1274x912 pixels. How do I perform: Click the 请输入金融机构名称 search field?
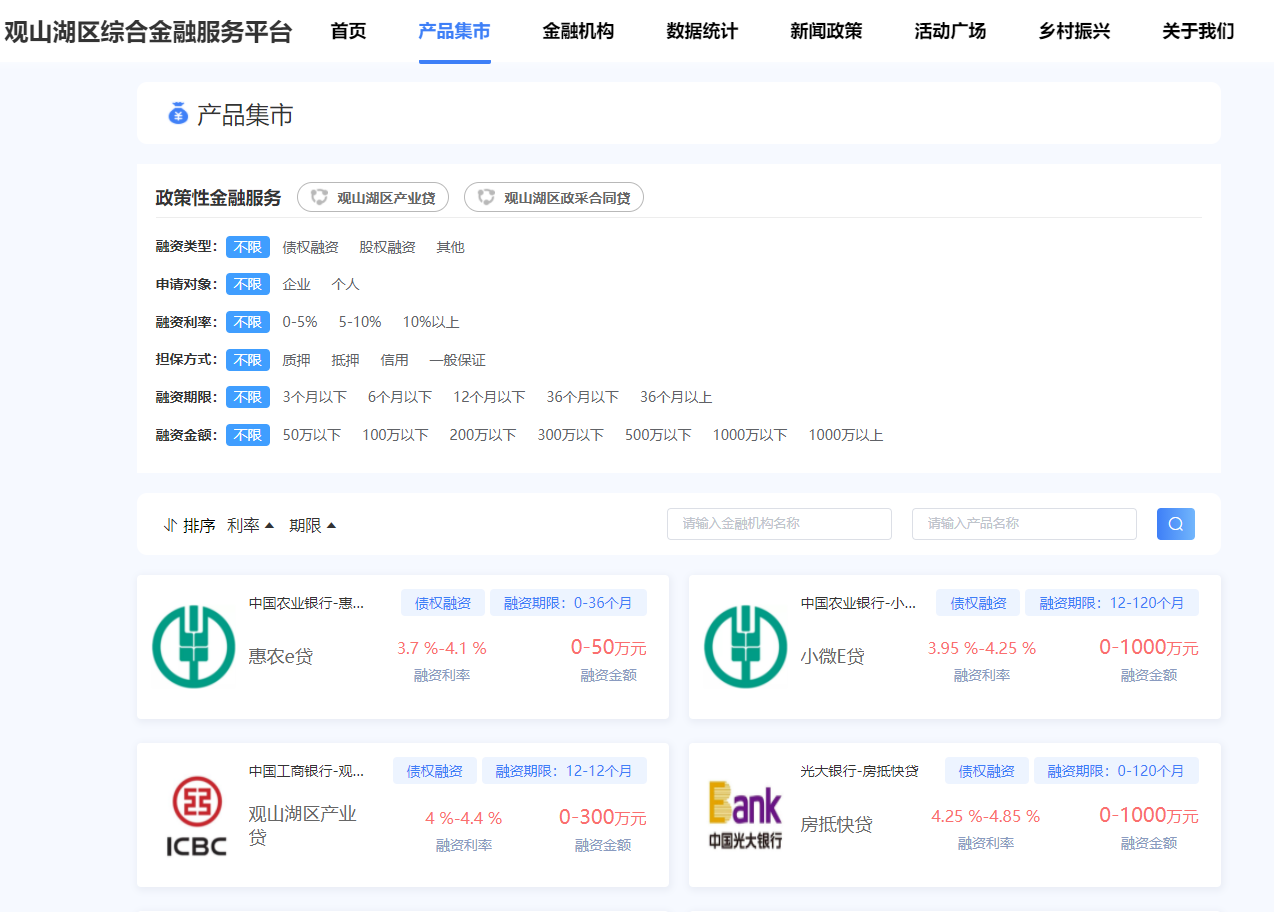pyautogui.click(x=779, y=524)
